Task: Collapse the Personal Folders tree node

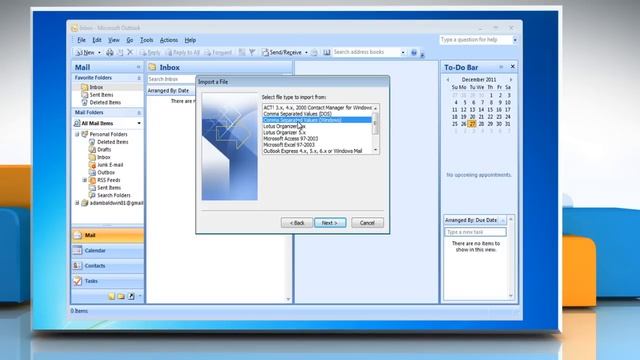Action: pos(77,134)
